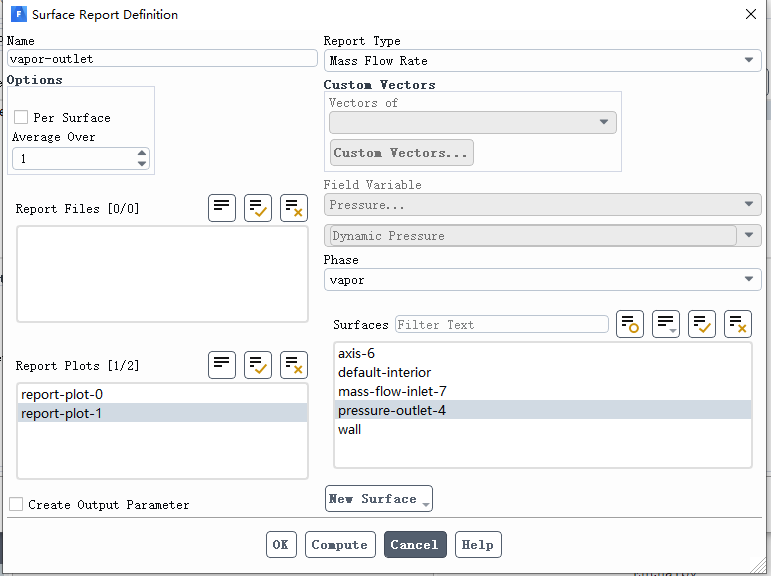The height and width of the screenshot is (576, 771).
Task: Select all shown Surfaces
Action: [702, 324]
